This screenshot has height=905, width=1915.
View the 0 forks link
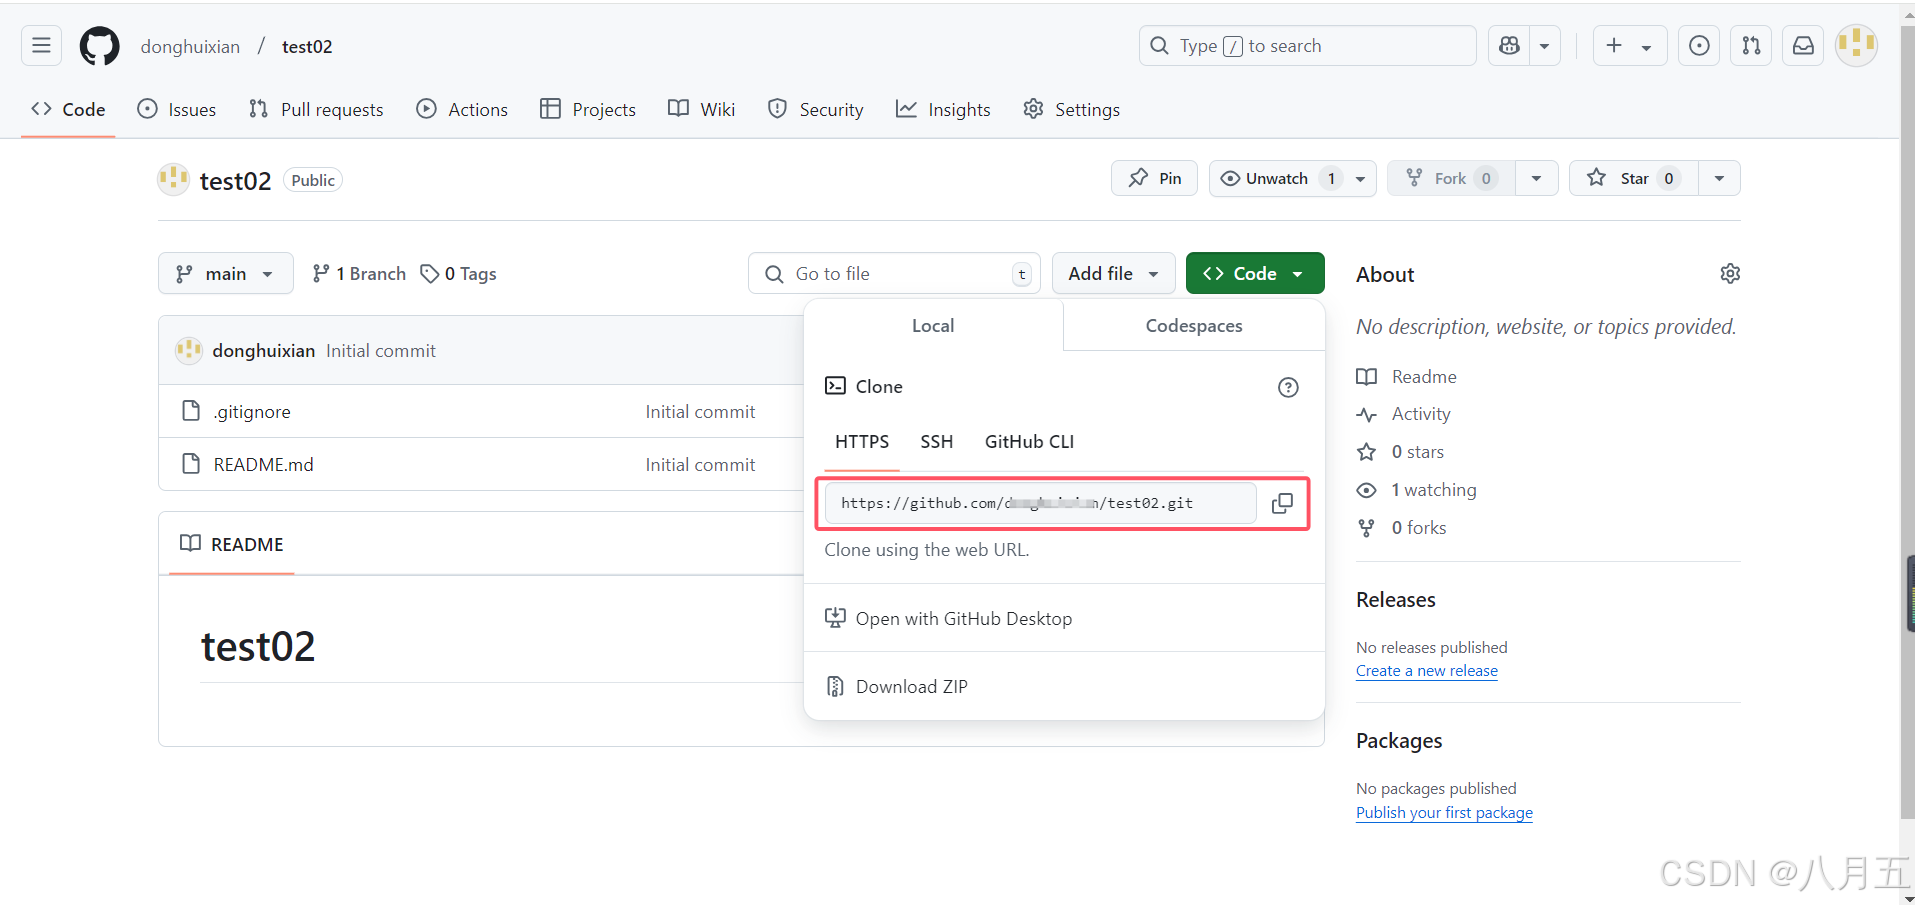click(x=1402, y=527)
